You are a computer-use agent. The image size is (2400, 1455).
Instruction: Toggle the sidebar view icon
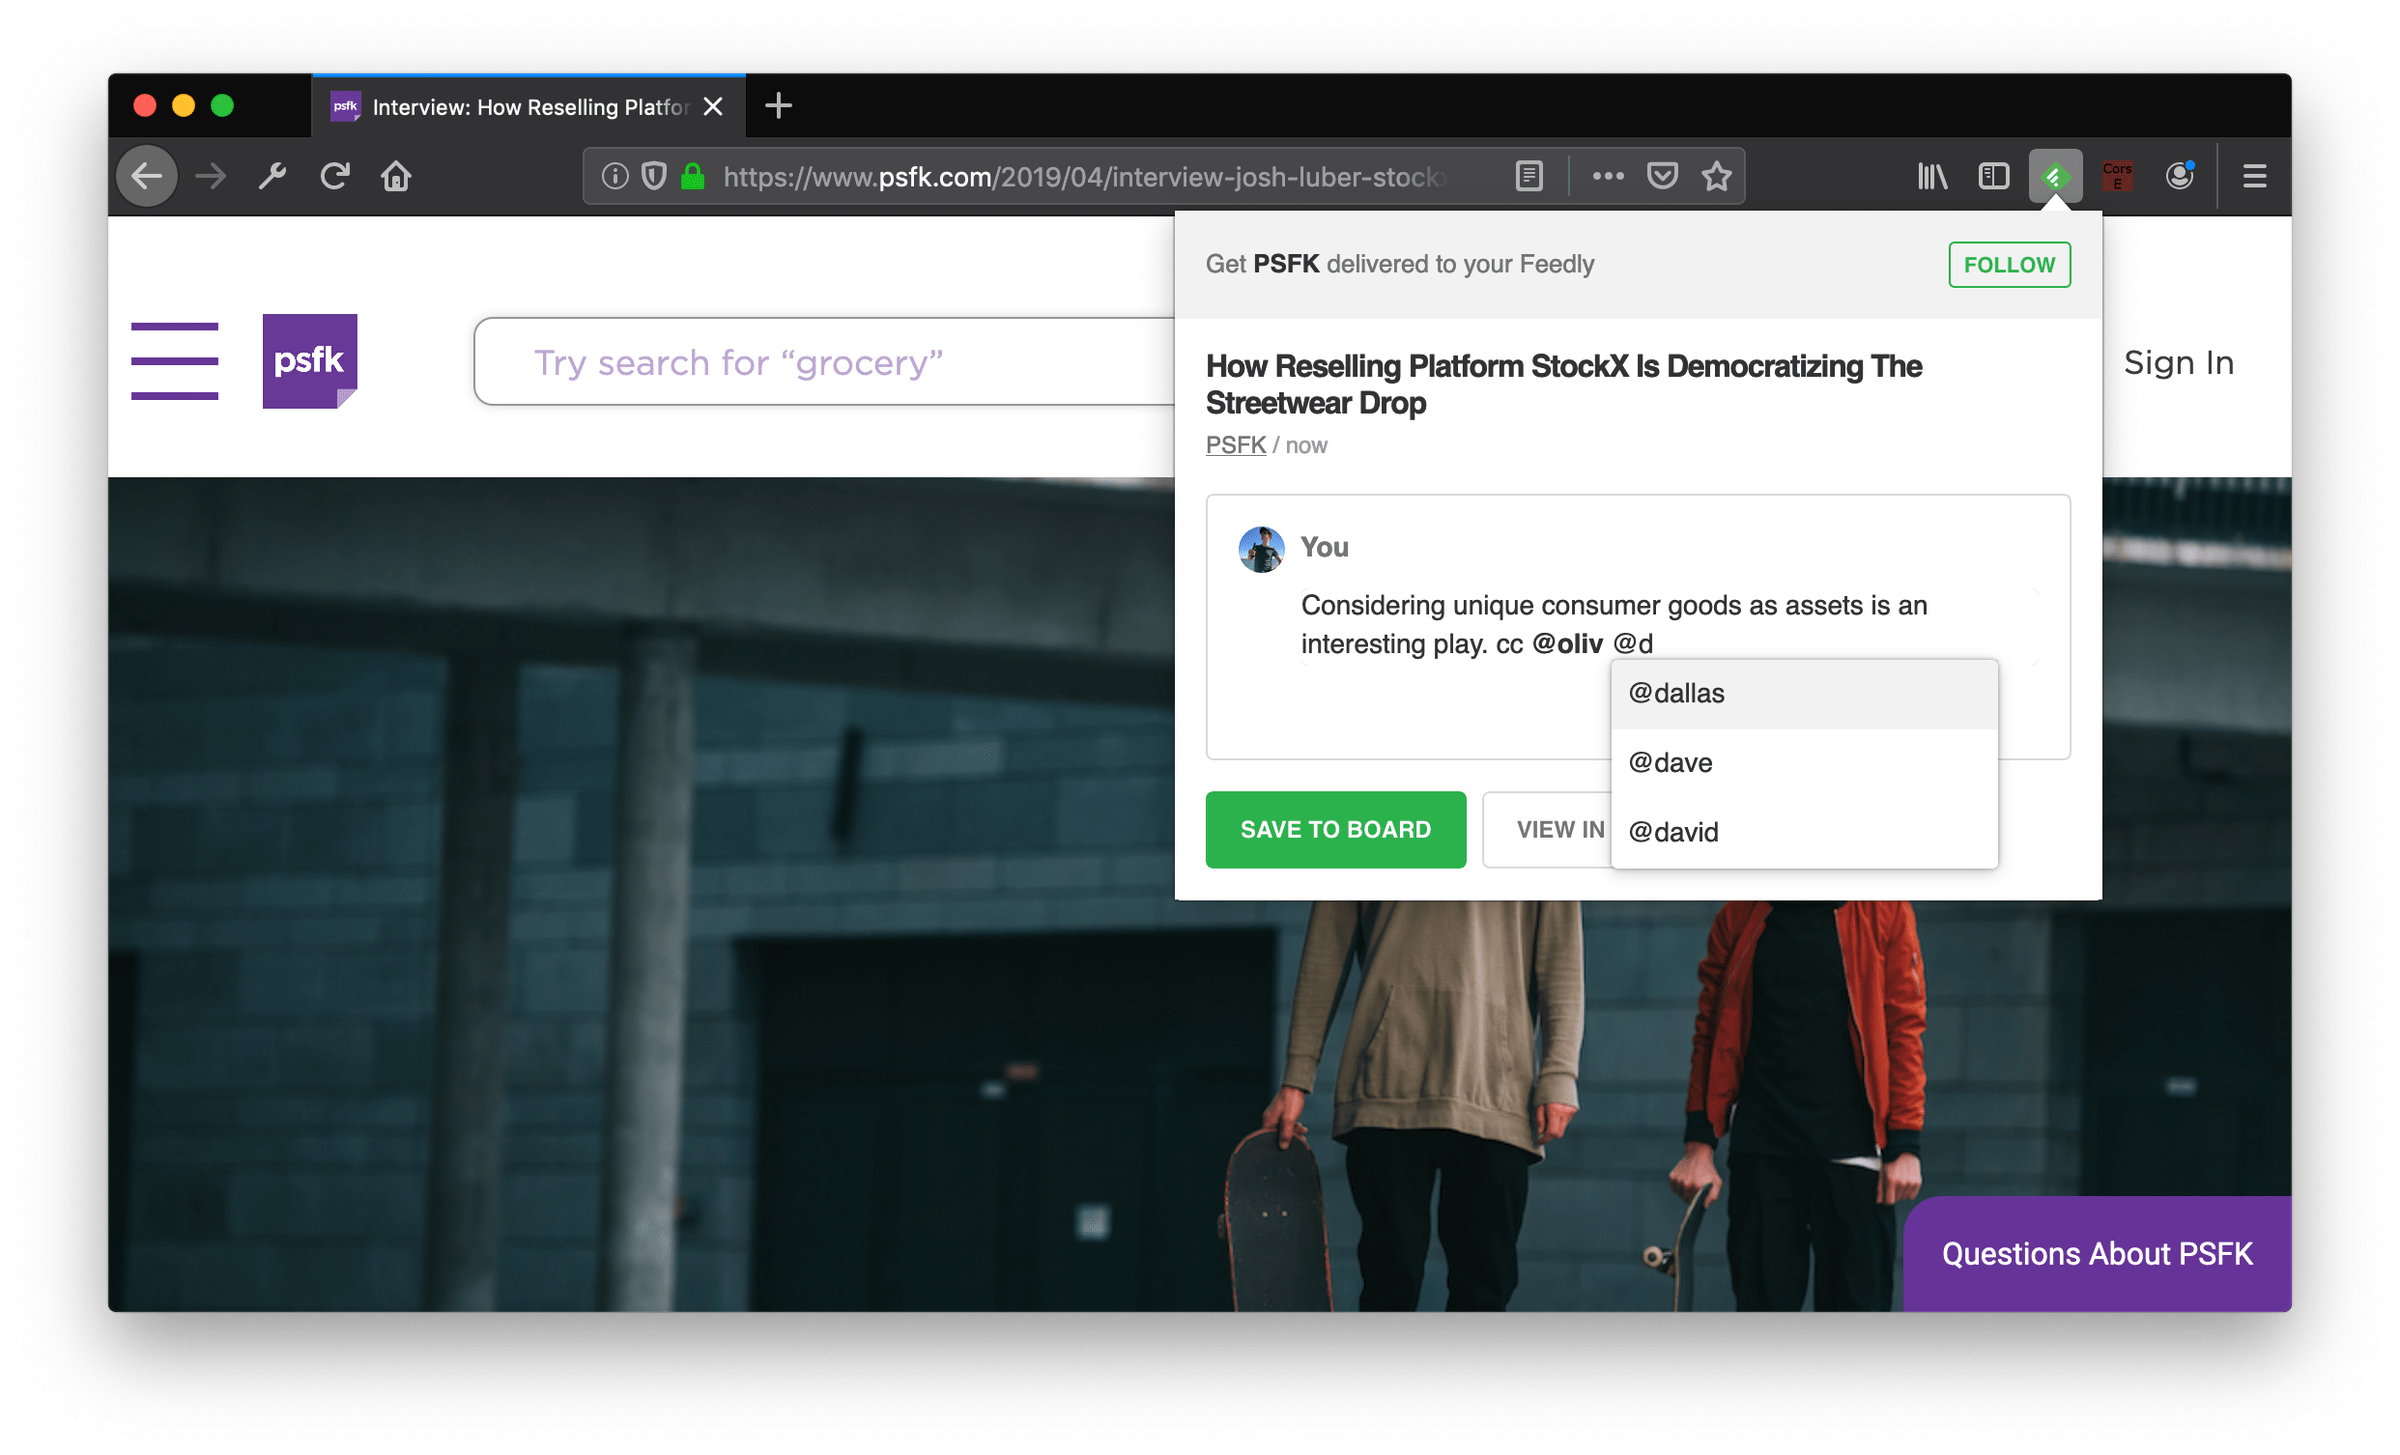pyautogui.click(x=1993, y=177)
